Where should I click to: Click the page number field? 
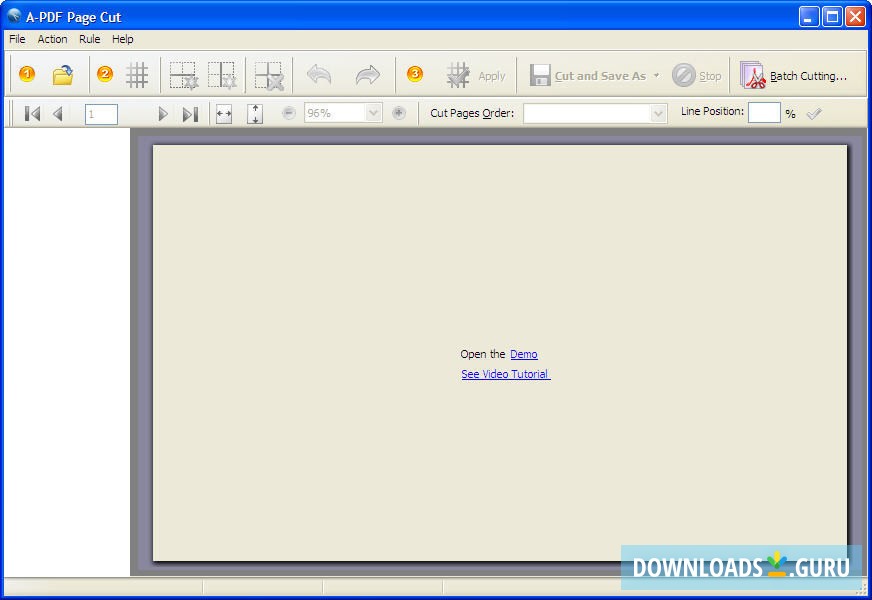101,114
